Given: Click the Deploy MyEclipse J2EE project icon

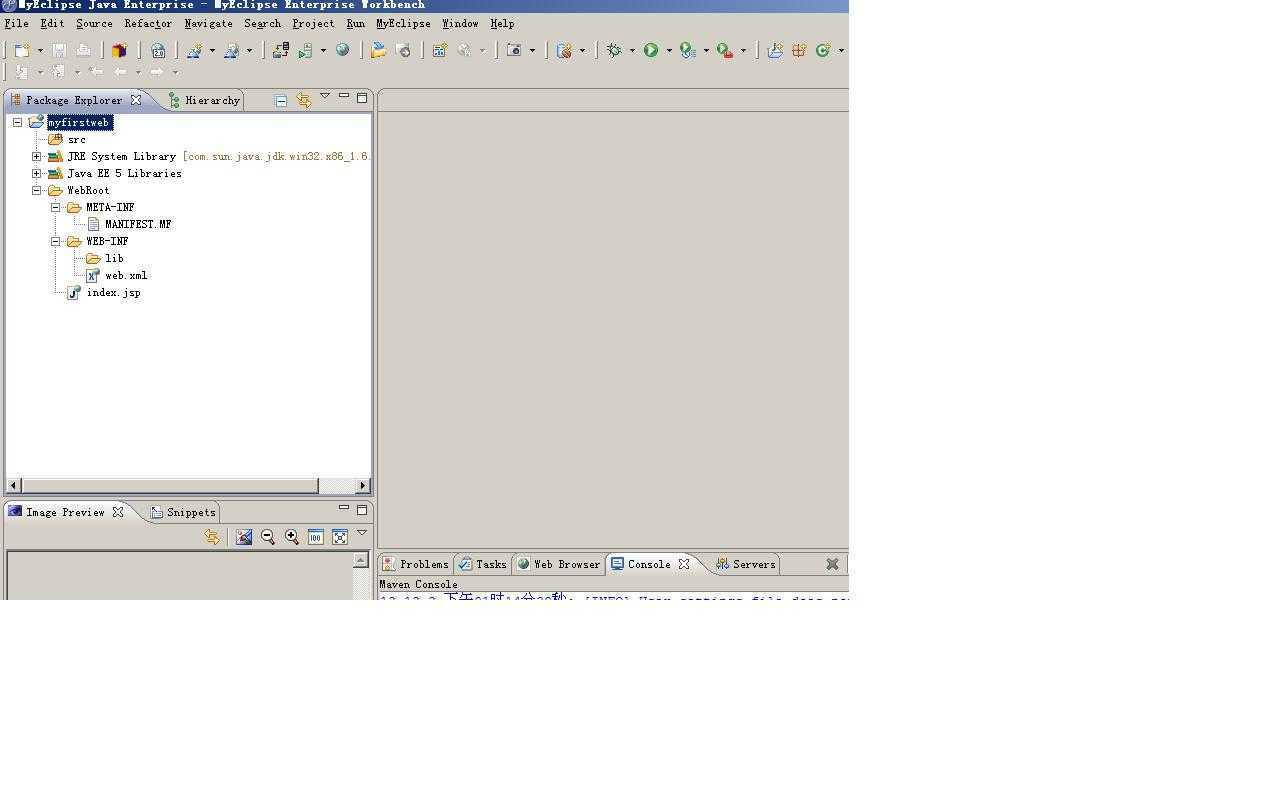Looking at the screenshot, I should pyautogui.click(x=281, y=50).
